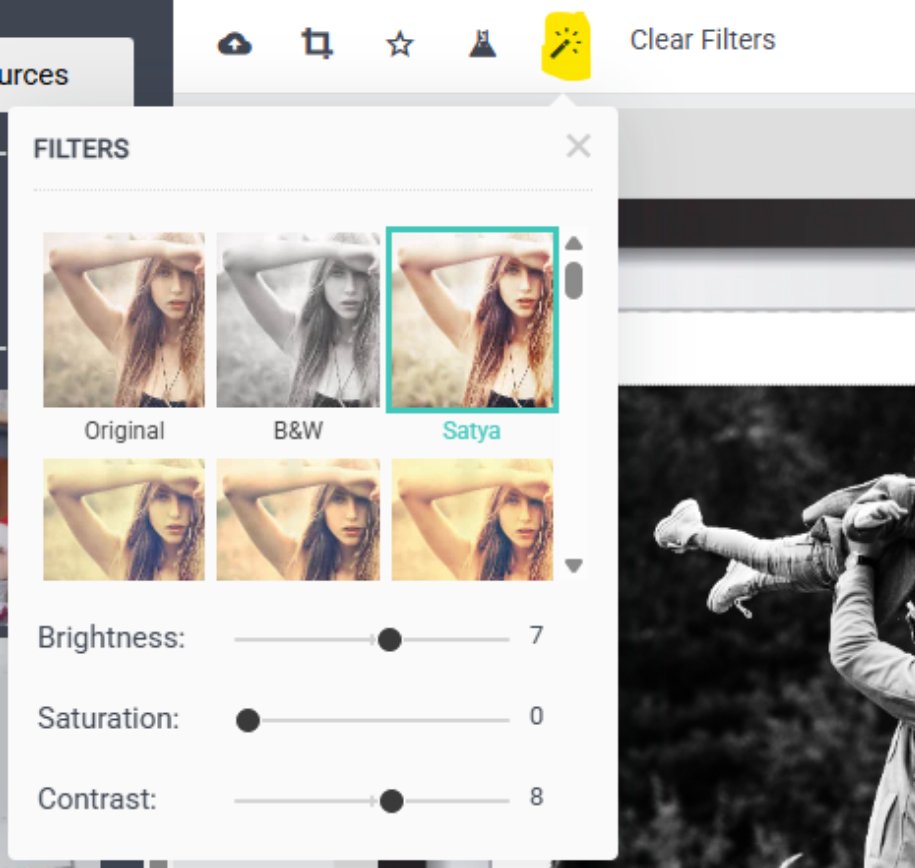The width and height of the screenshot is (915, 868).
Task: Click Clear Filters button
Action: [702, 40]
